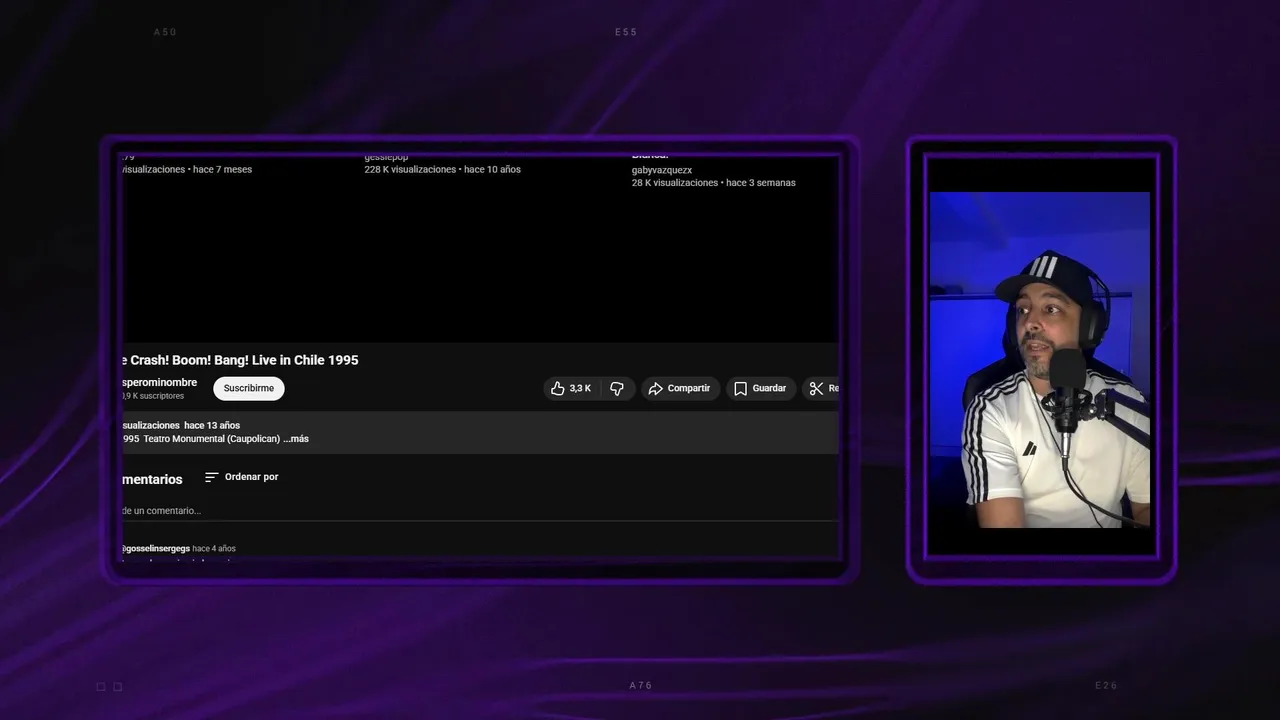Click the channel subscriber count text
Screen dimensions: 1280x720
[x=153, y=396]
